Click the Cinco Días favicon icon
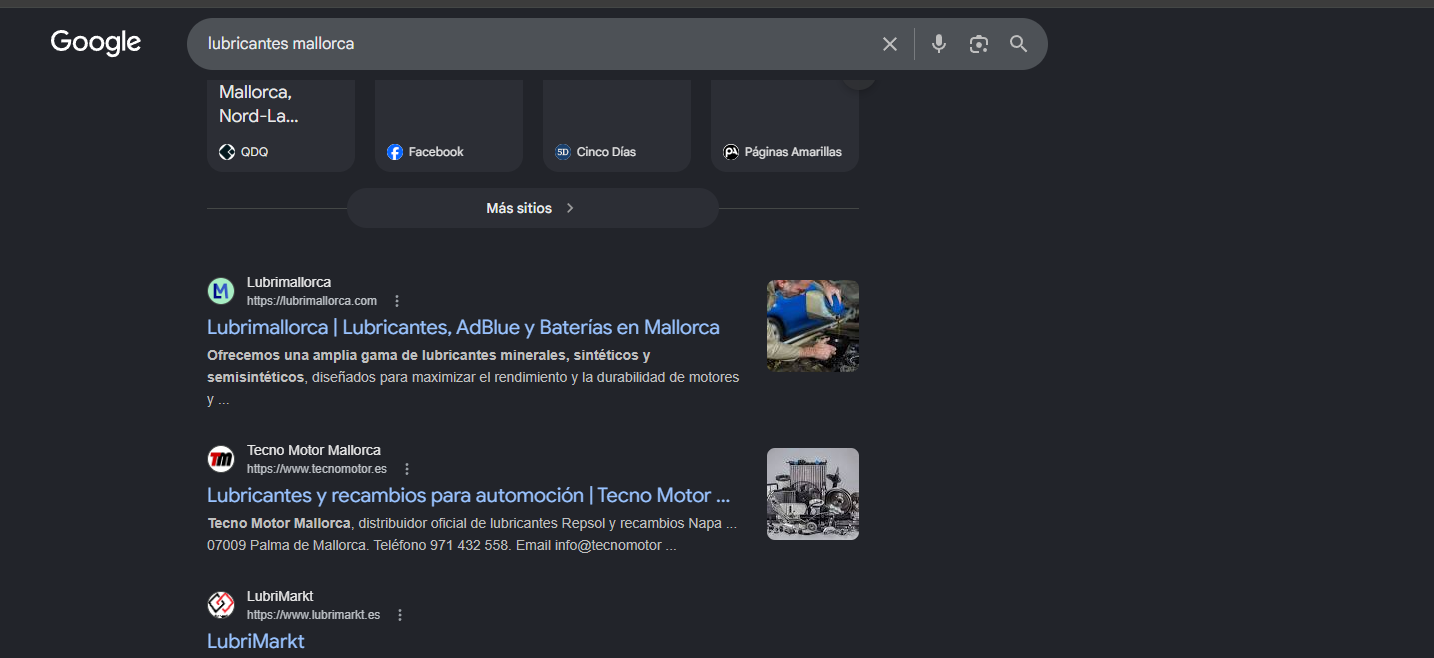The width and height of the screenshot is (1434, 658). click(x=563, y=152)
